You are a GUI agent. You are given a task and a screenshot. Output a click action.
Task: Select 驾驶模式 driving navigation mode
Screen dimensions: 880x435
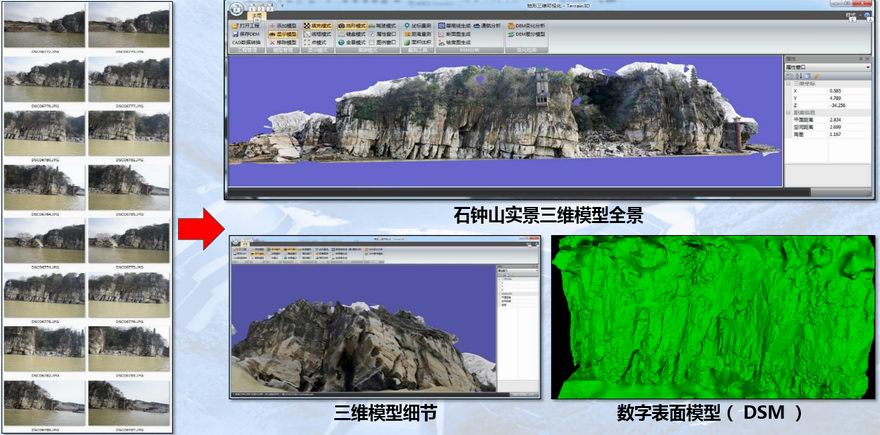point(383,26)
